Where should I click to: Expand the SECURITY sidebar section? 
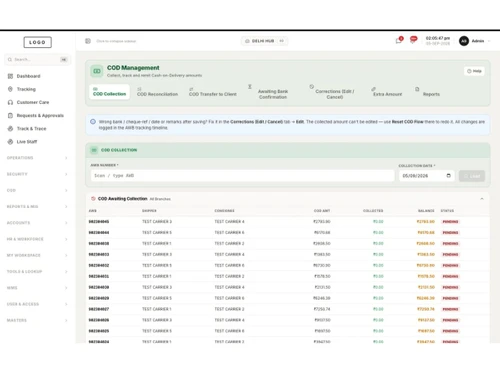click(37, 174)
